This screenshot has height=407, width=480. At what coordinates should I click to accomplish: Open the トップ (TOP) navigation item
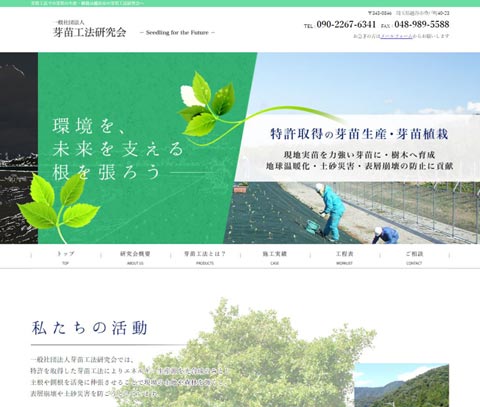[66, 257]
